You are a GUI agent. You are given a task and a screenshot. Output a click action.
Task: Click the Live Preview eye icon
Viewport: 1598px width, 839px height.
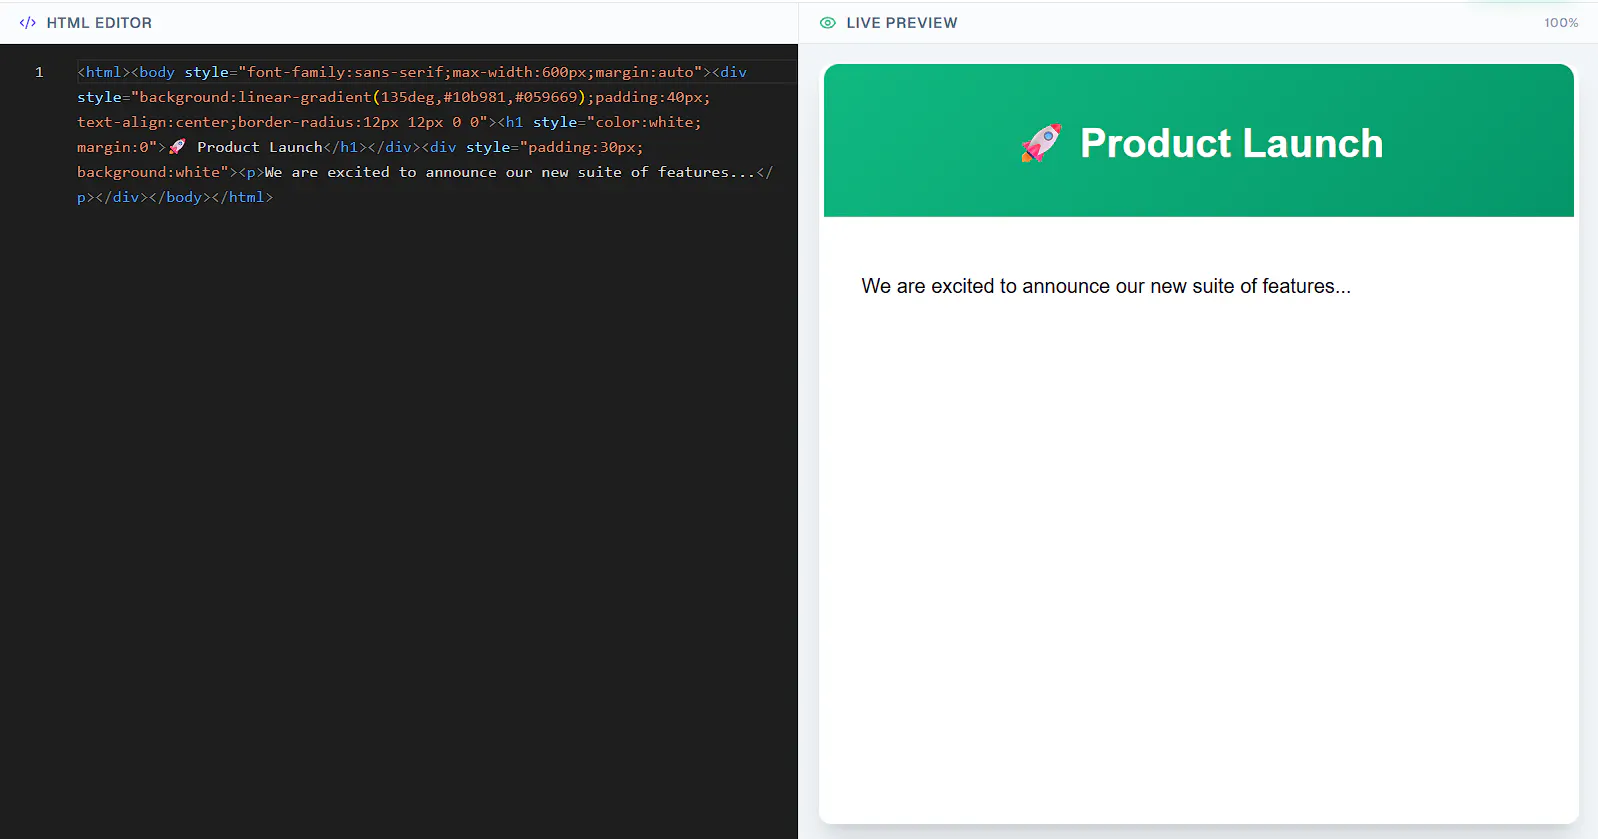tap(828, 22)
